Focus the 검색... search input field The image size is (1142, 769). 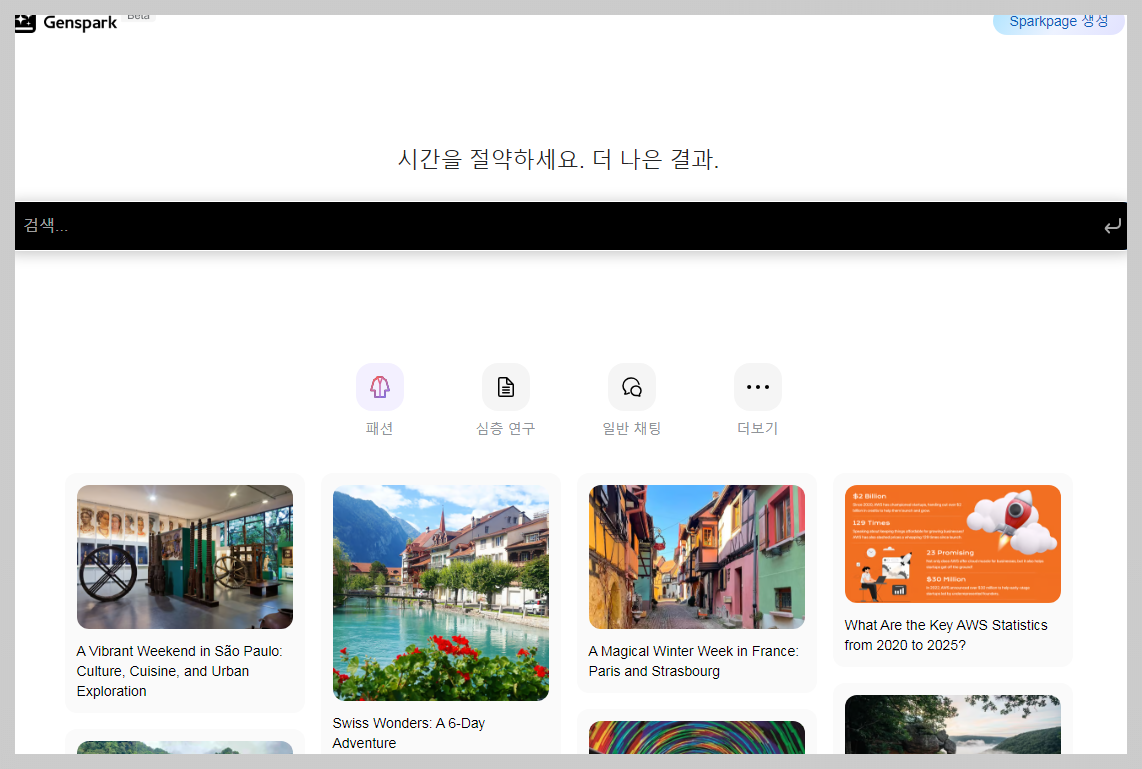tap(570, 226)
